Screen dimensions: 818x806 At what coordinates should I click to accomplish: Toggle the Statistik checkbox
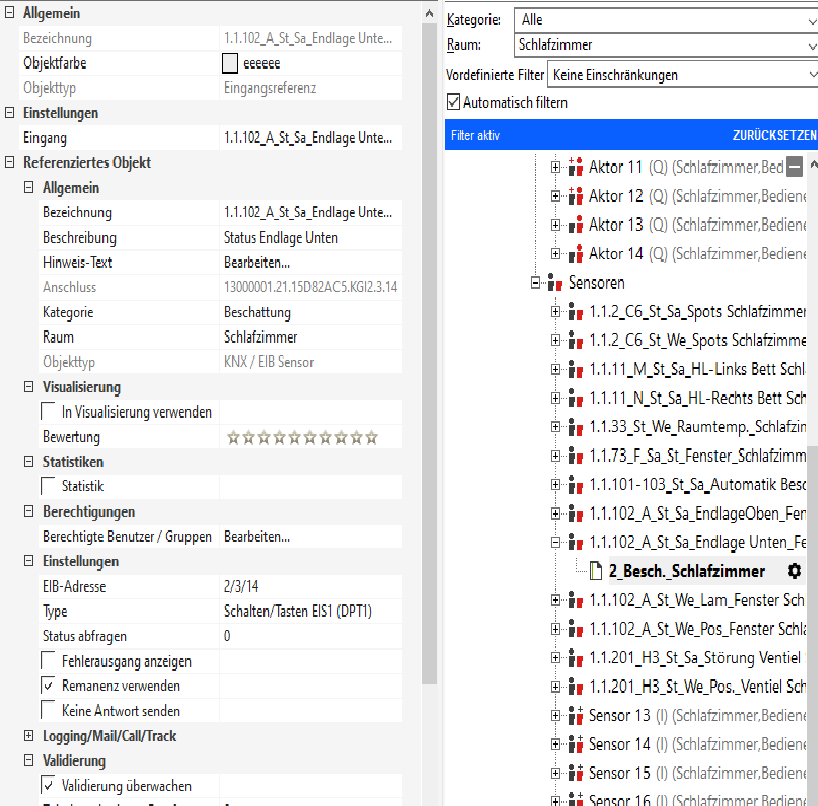pyautogui.click(x=49, y=486)
